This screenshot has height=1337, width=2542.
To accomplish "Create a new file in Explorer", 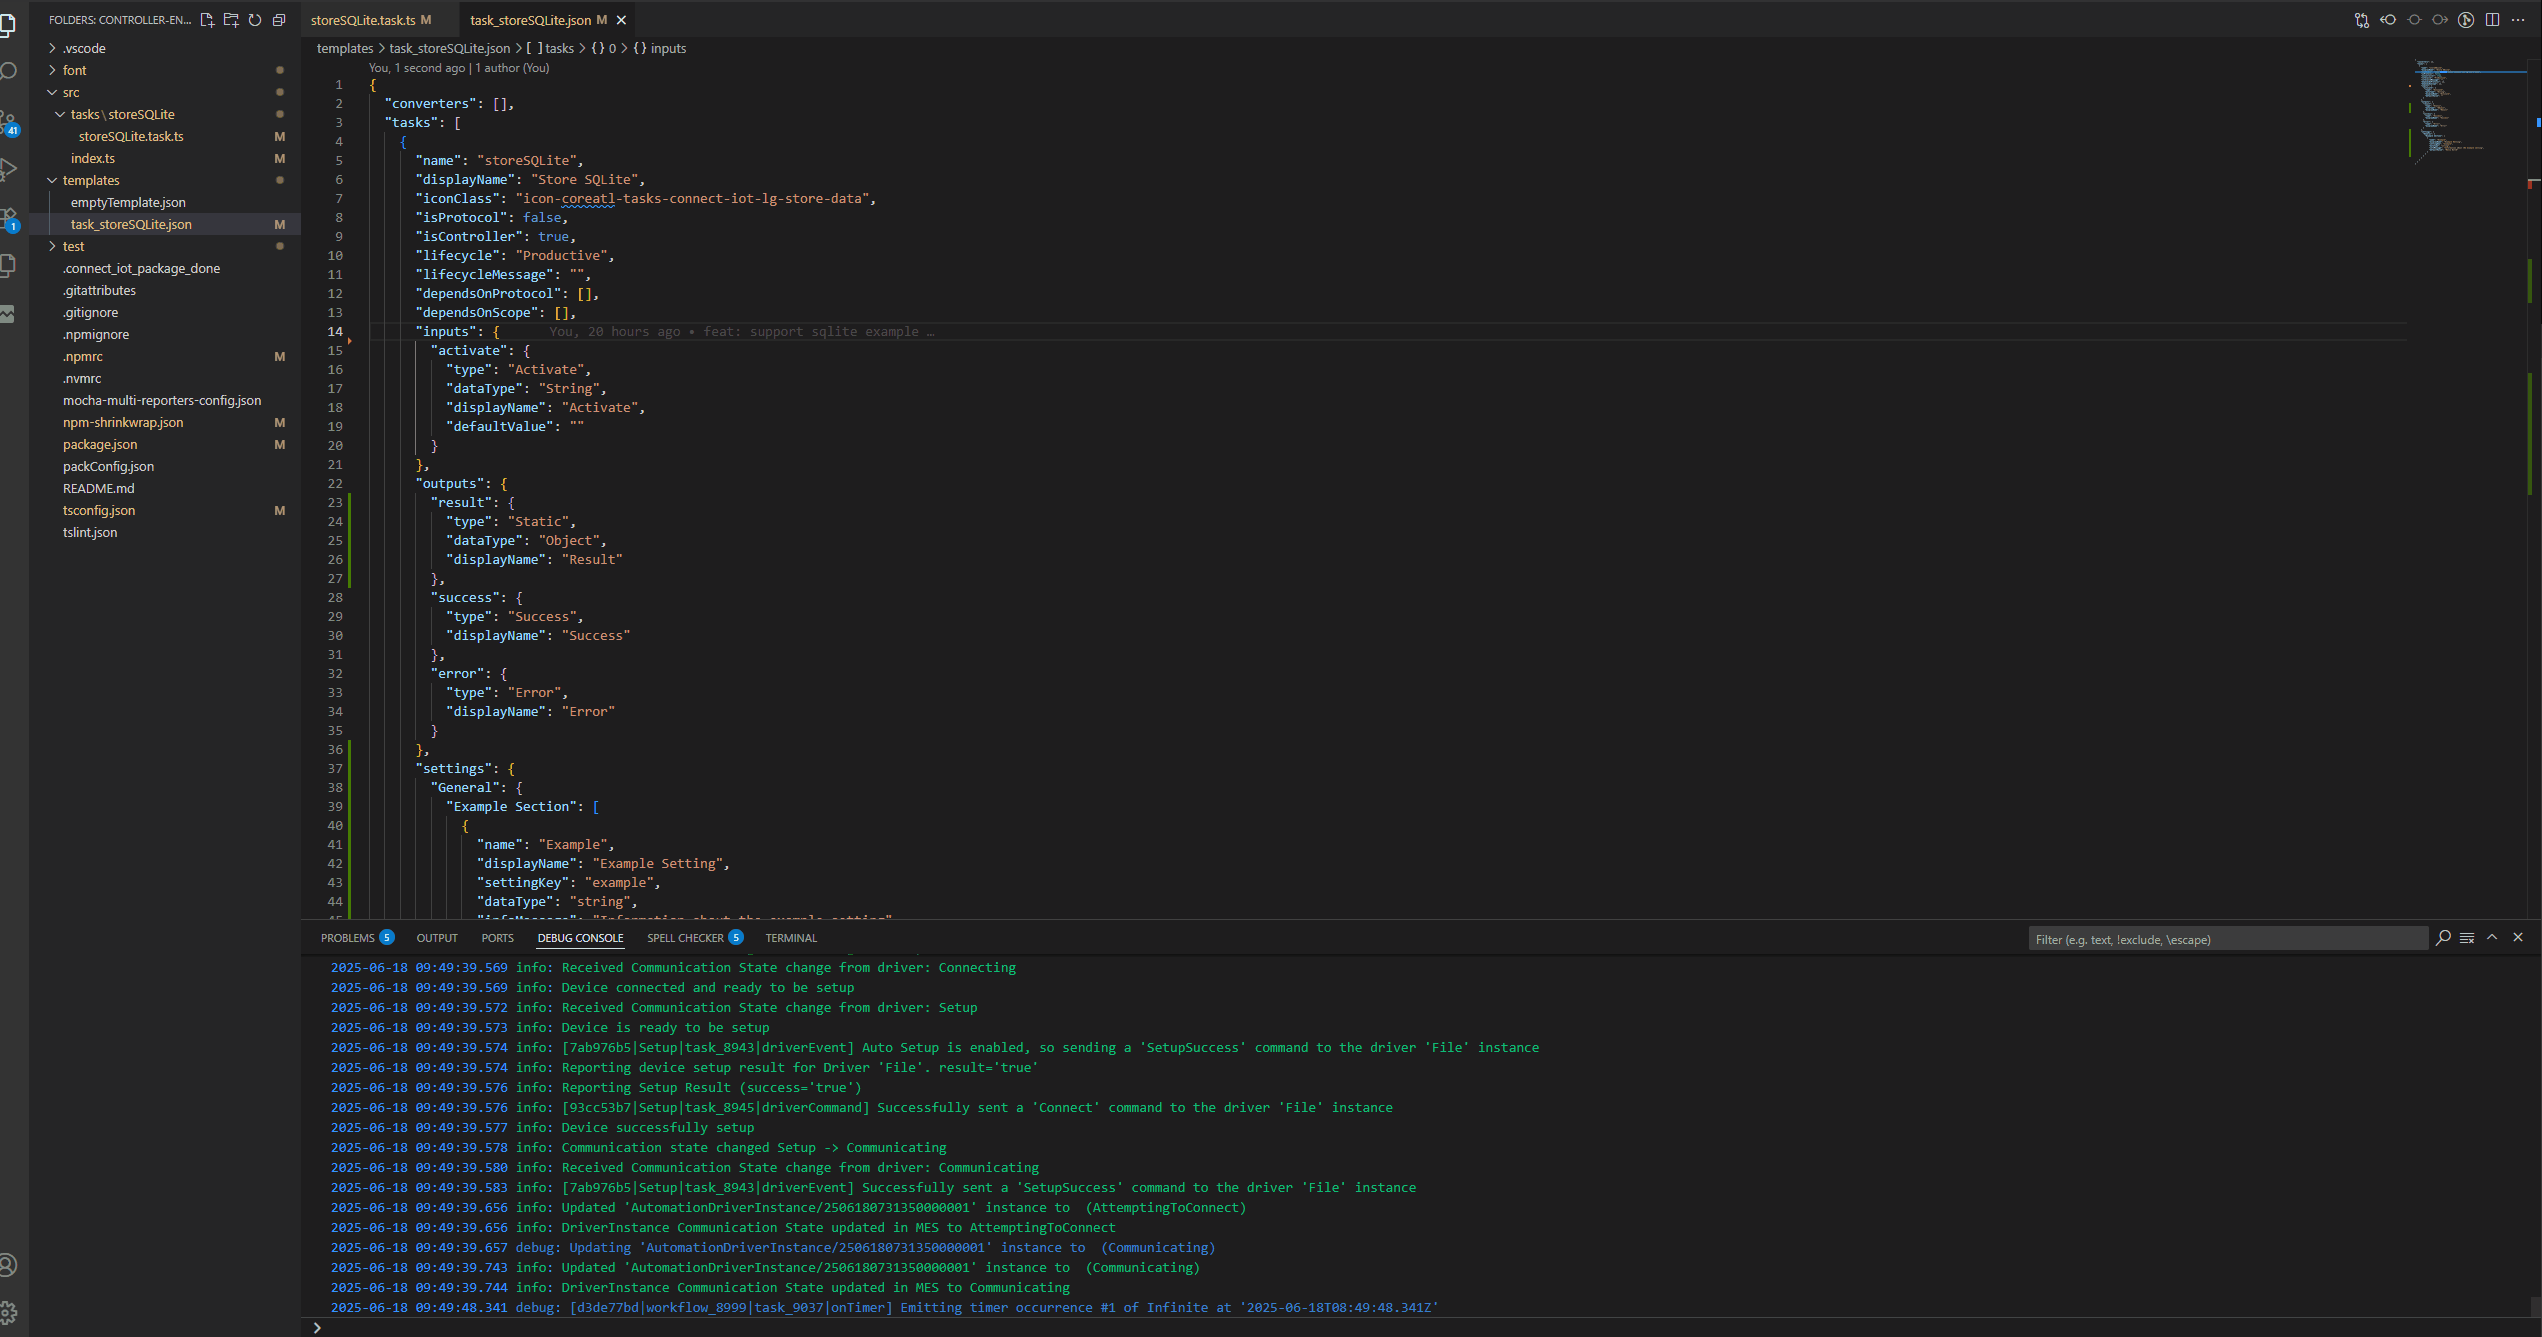I will click(x=207, y=20).
